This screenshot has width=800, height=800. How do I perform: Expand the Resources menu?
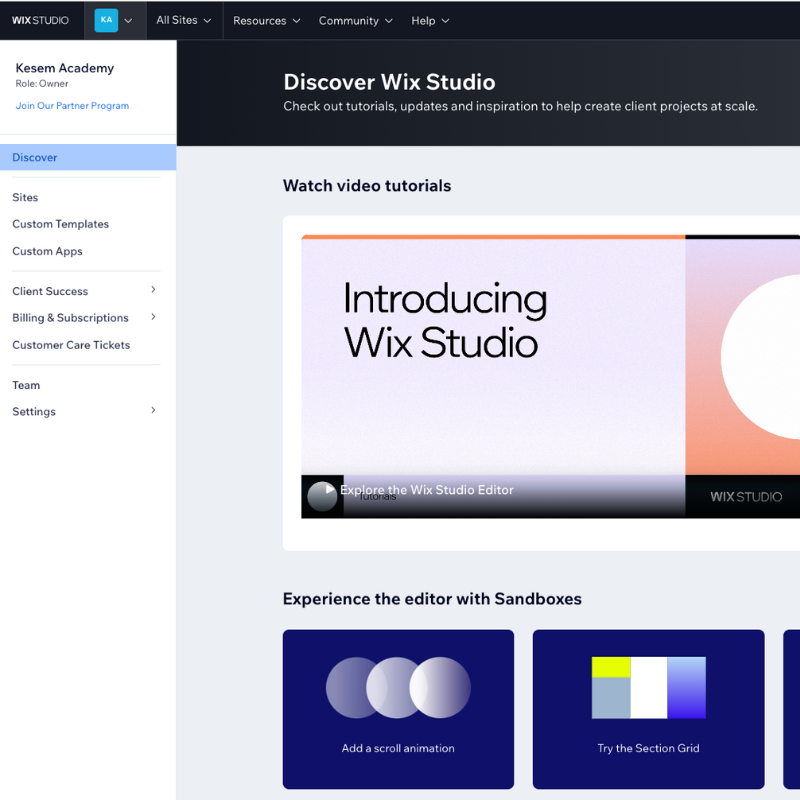266,20
